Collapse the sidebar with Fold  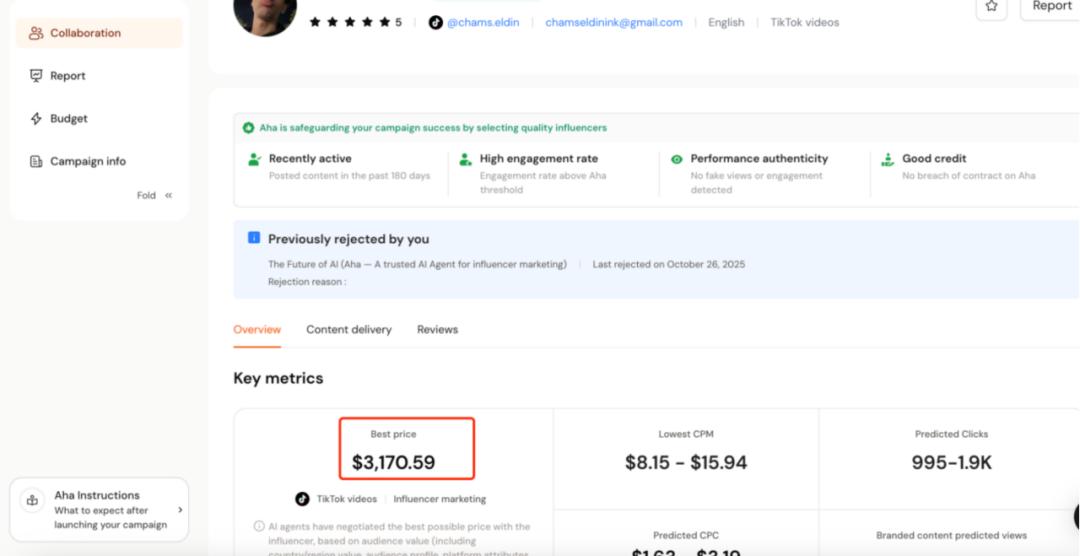(x=155, y=195)
